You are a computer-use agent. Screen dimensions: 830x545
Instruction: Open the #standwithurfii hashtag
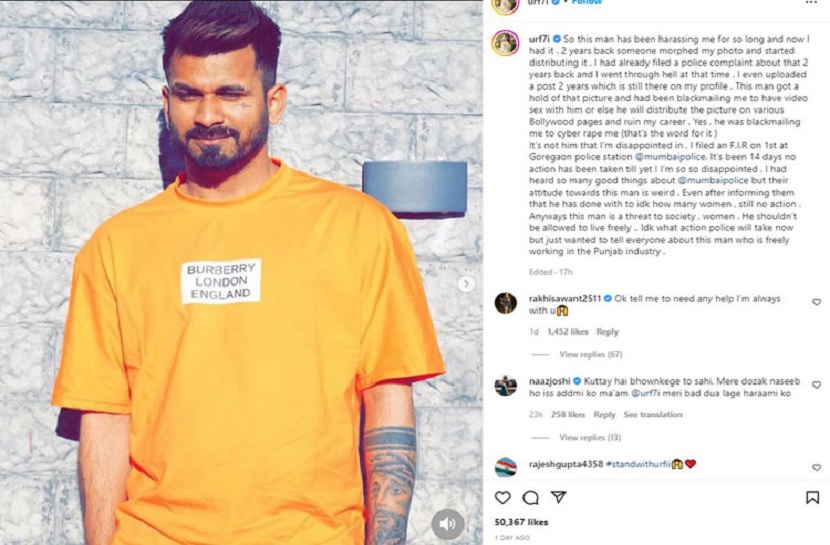click(x=638, y=464)
